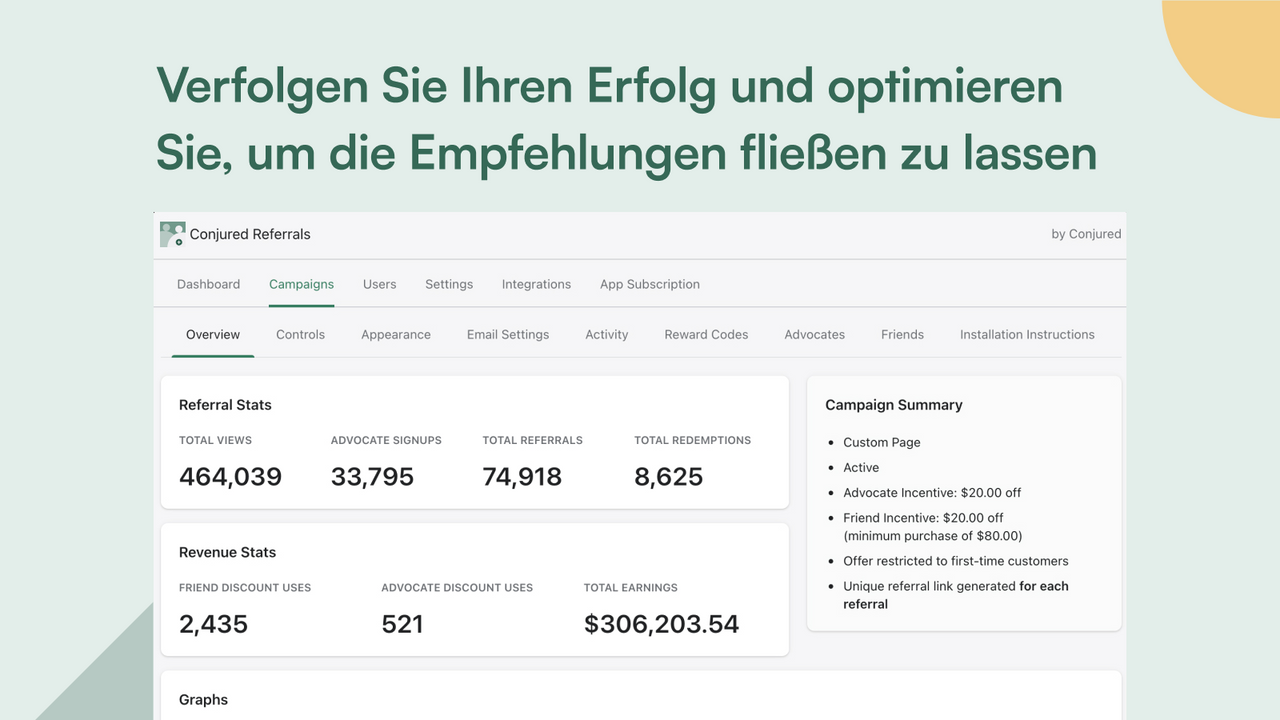Screen dimensions: 1280x720
Task: Click the "Custom Page" summary item
Action: point(881,442)
